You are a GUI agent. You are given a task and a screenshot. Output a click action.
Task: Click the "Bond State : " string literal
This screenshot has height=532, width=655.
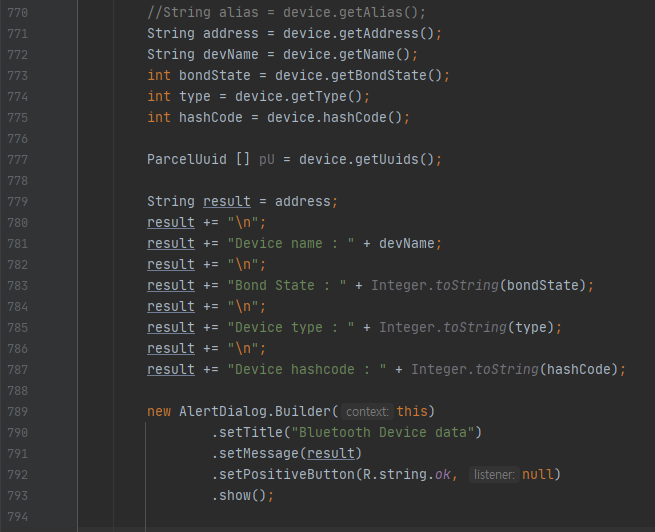287,285
